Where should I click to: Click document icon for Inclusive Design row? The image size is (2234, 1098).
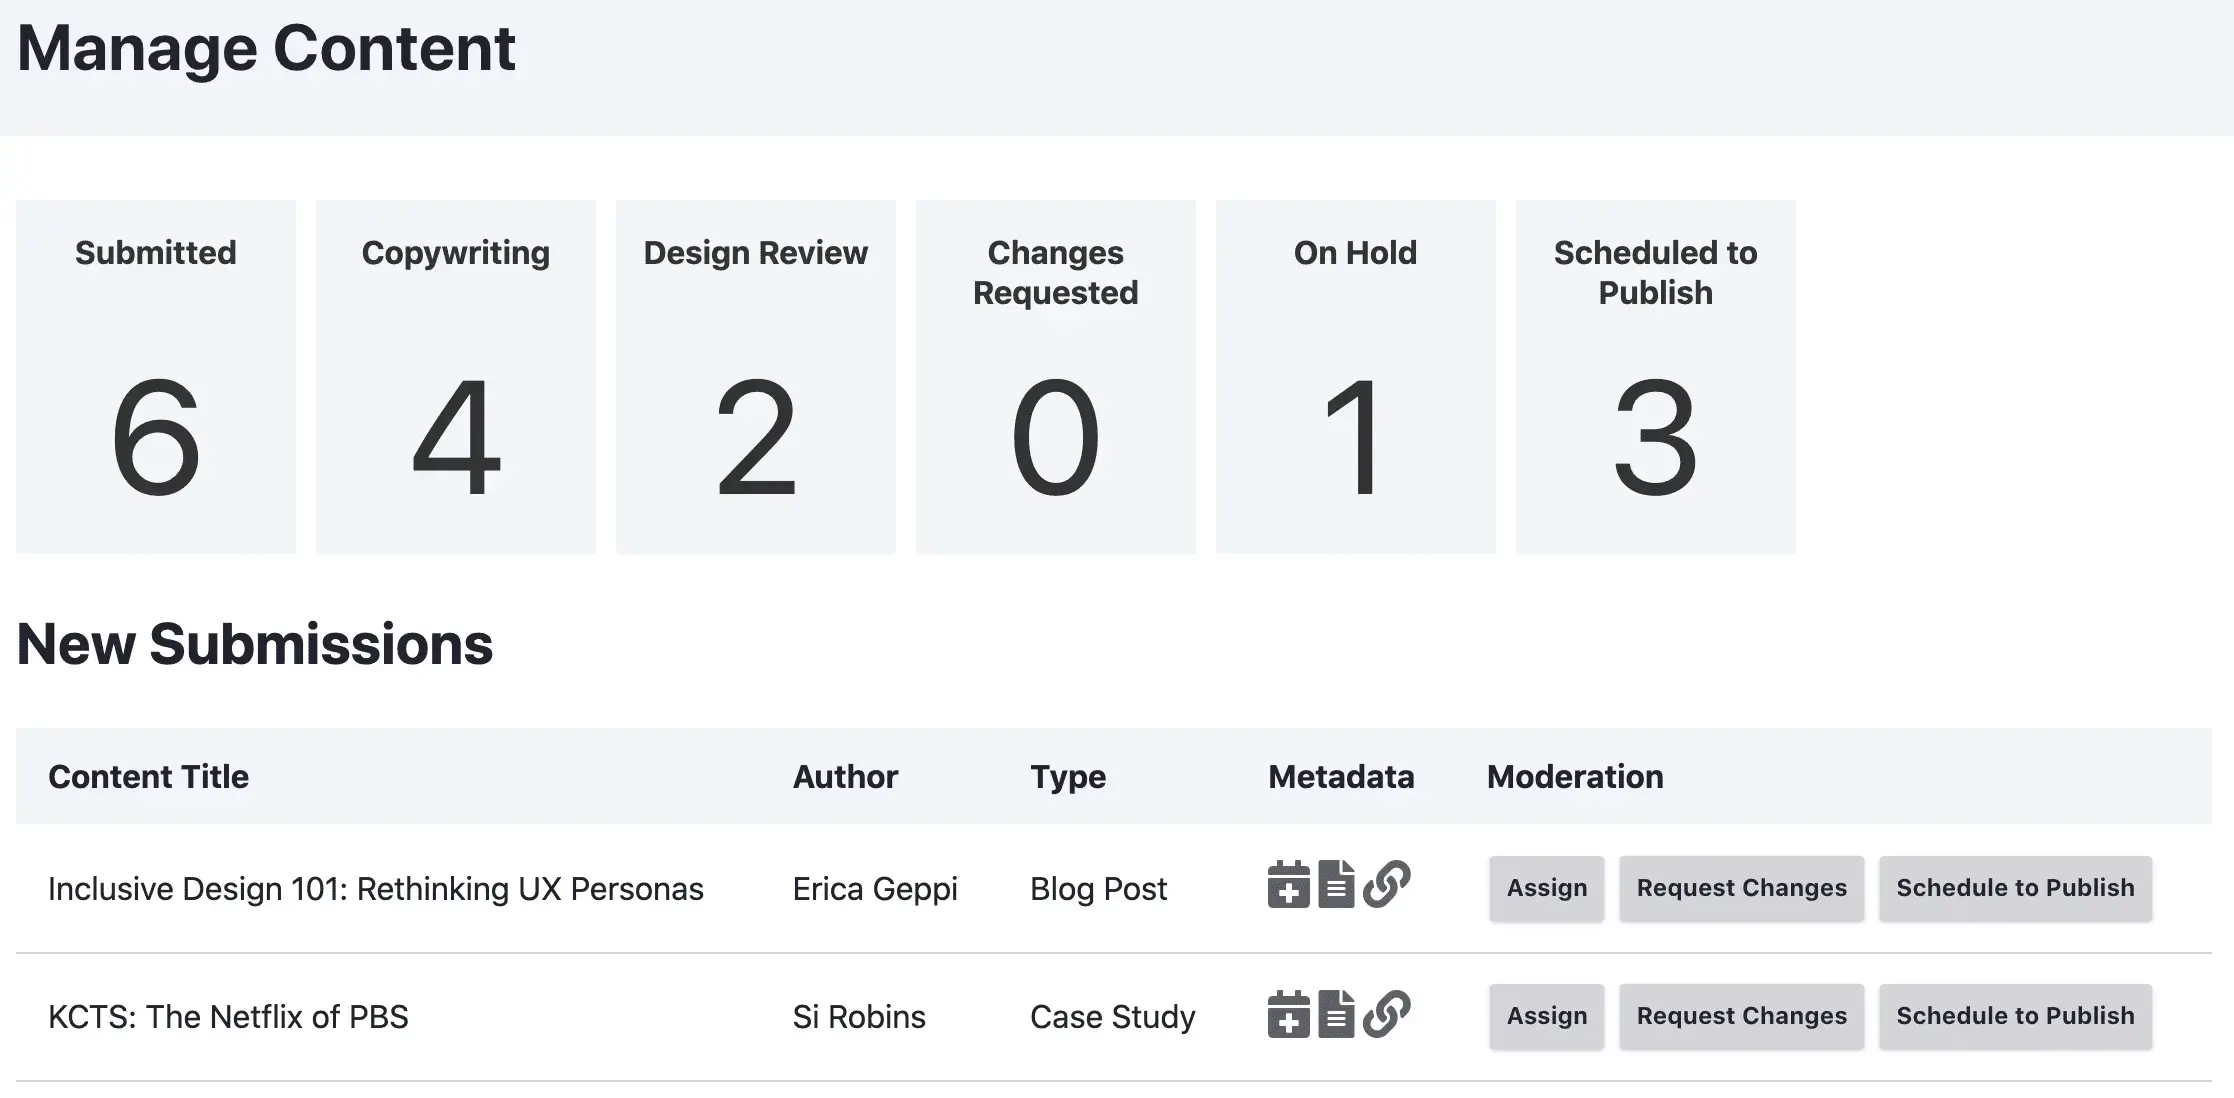[x=1336, y=885]
